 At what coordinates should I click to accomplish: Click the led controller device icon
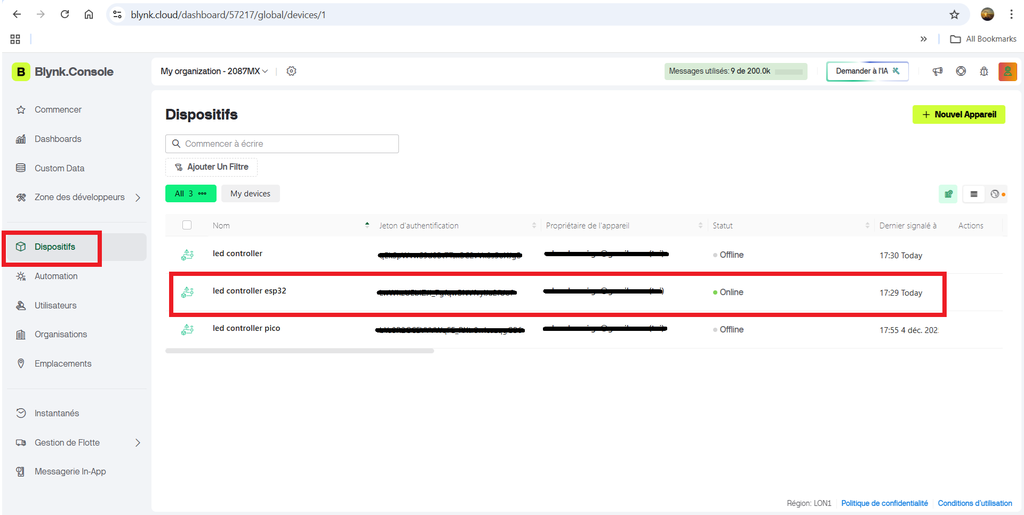[x=187, y=255]
